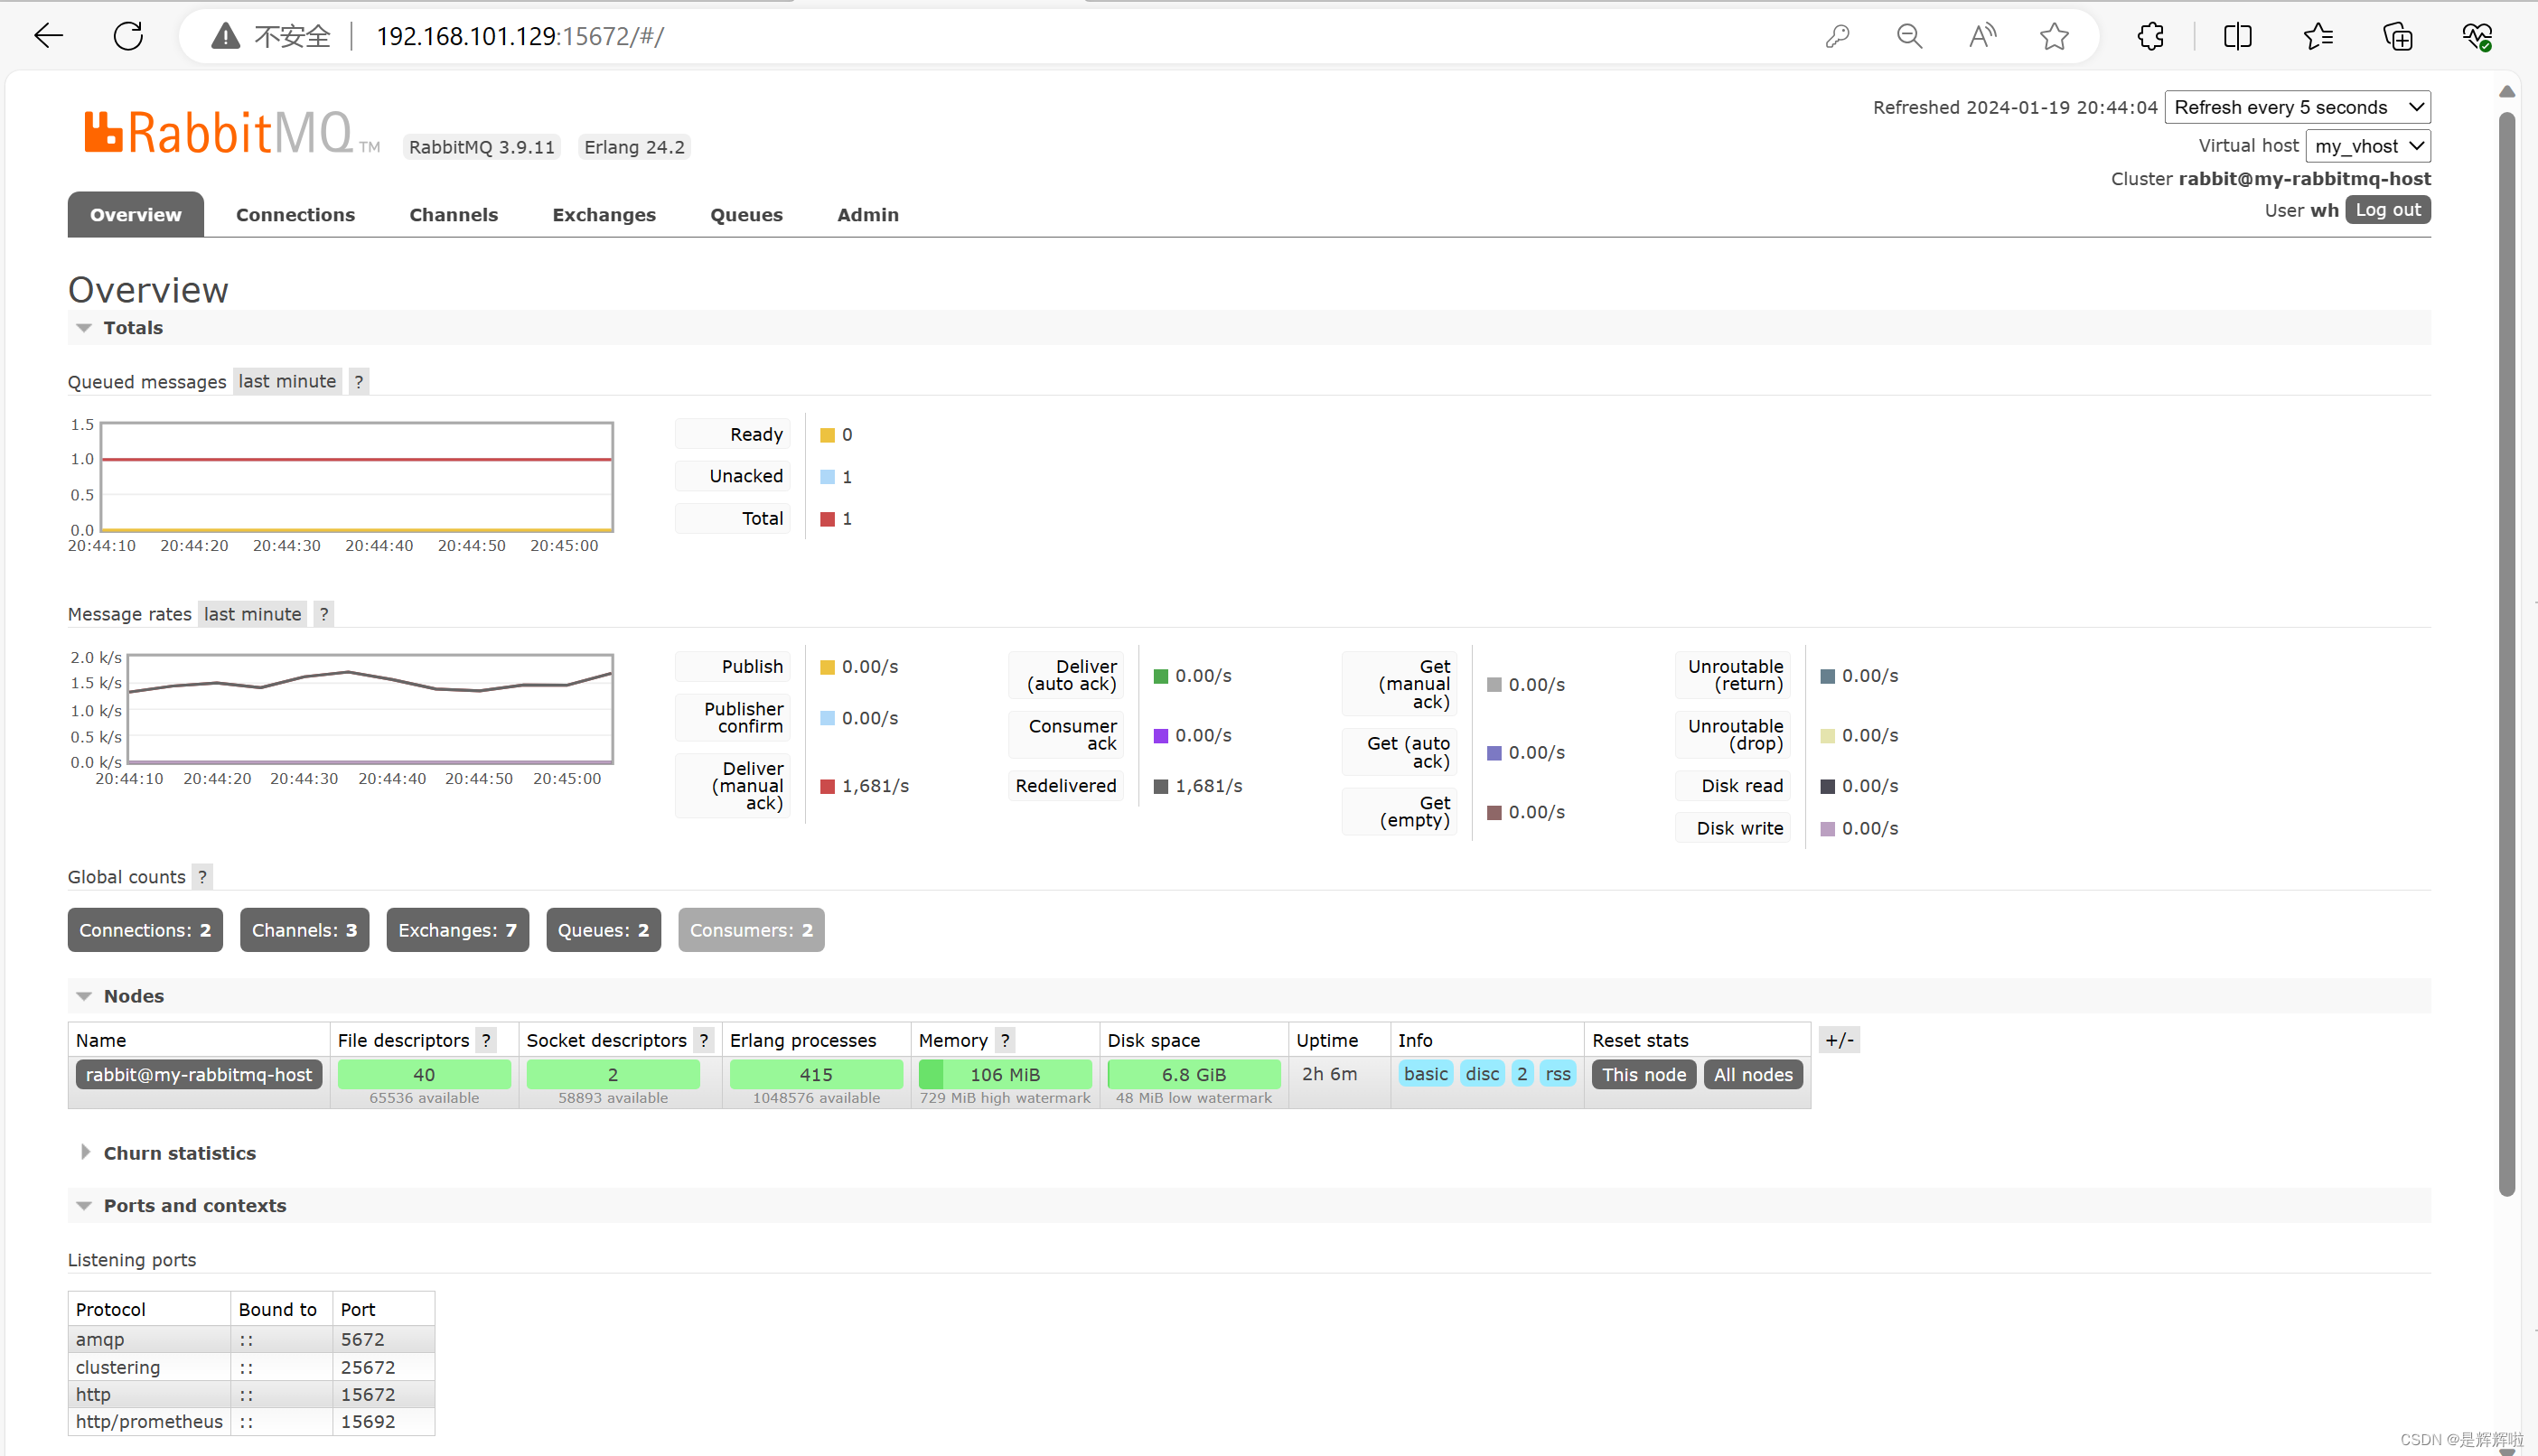Click the Log out button
2538x1456 pixels.
(2387, 209)
